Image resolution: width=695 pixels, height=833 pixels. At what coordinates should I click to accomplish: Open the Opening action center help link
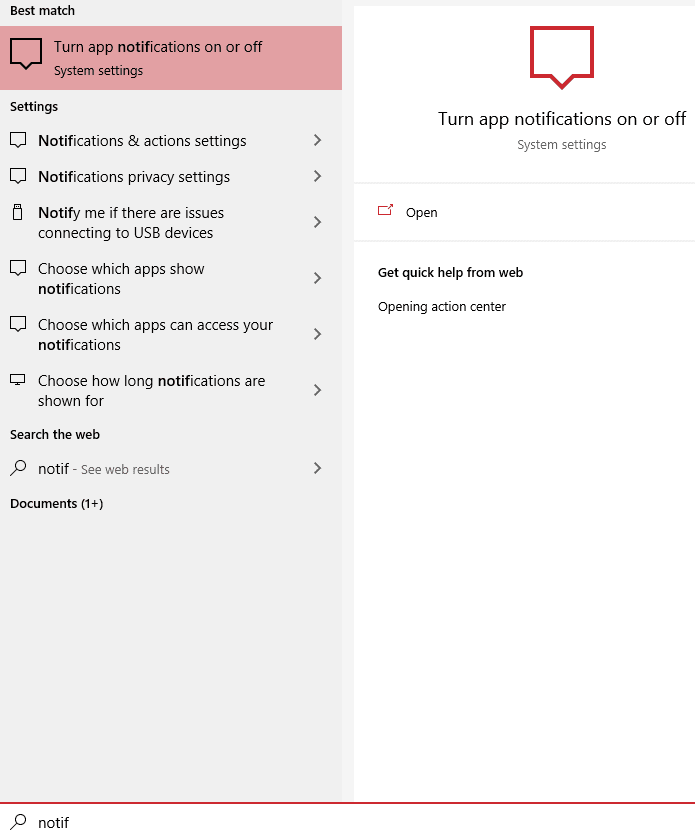(442, 307)
